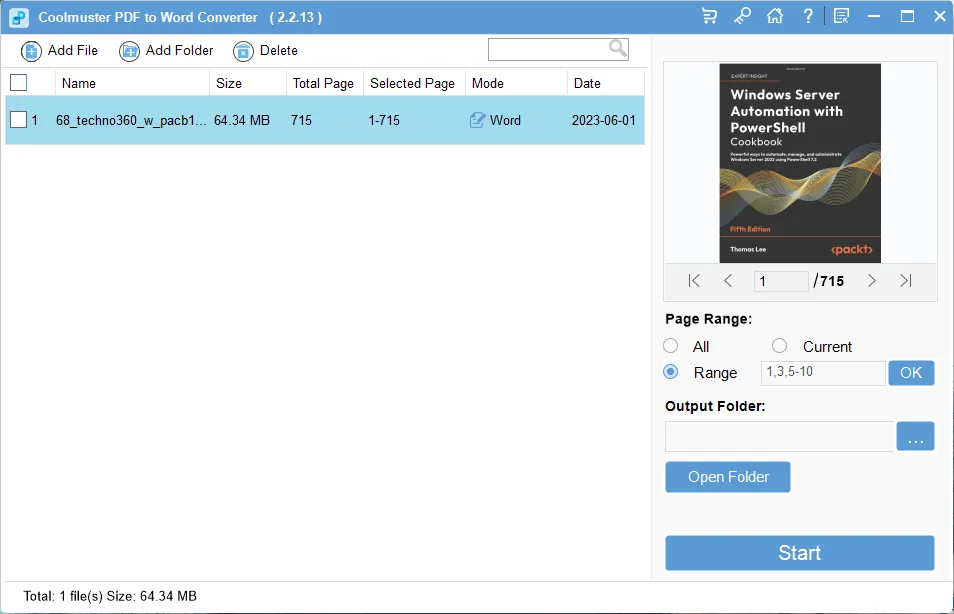Select the Current page radio button
Viewport: 954px width, 614px height.
click(779, 346)
